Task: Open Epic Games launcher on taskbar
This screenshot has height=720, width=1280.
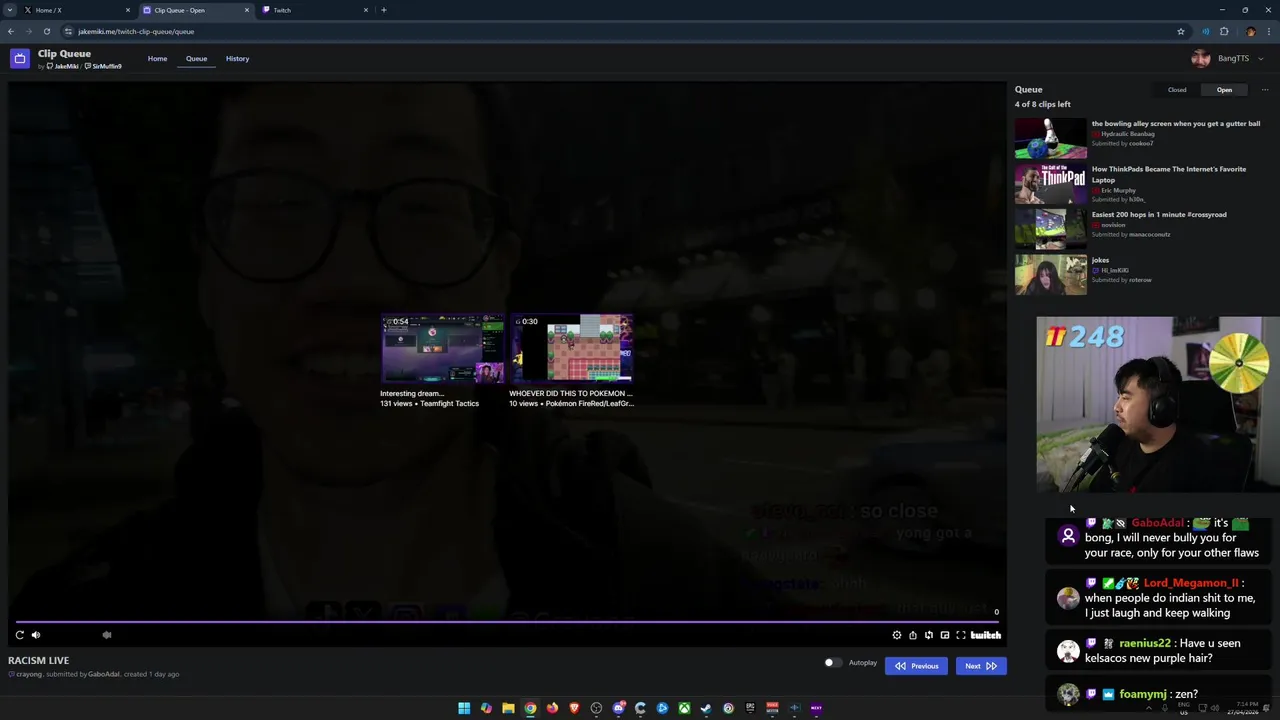Action: pos(750,708)
